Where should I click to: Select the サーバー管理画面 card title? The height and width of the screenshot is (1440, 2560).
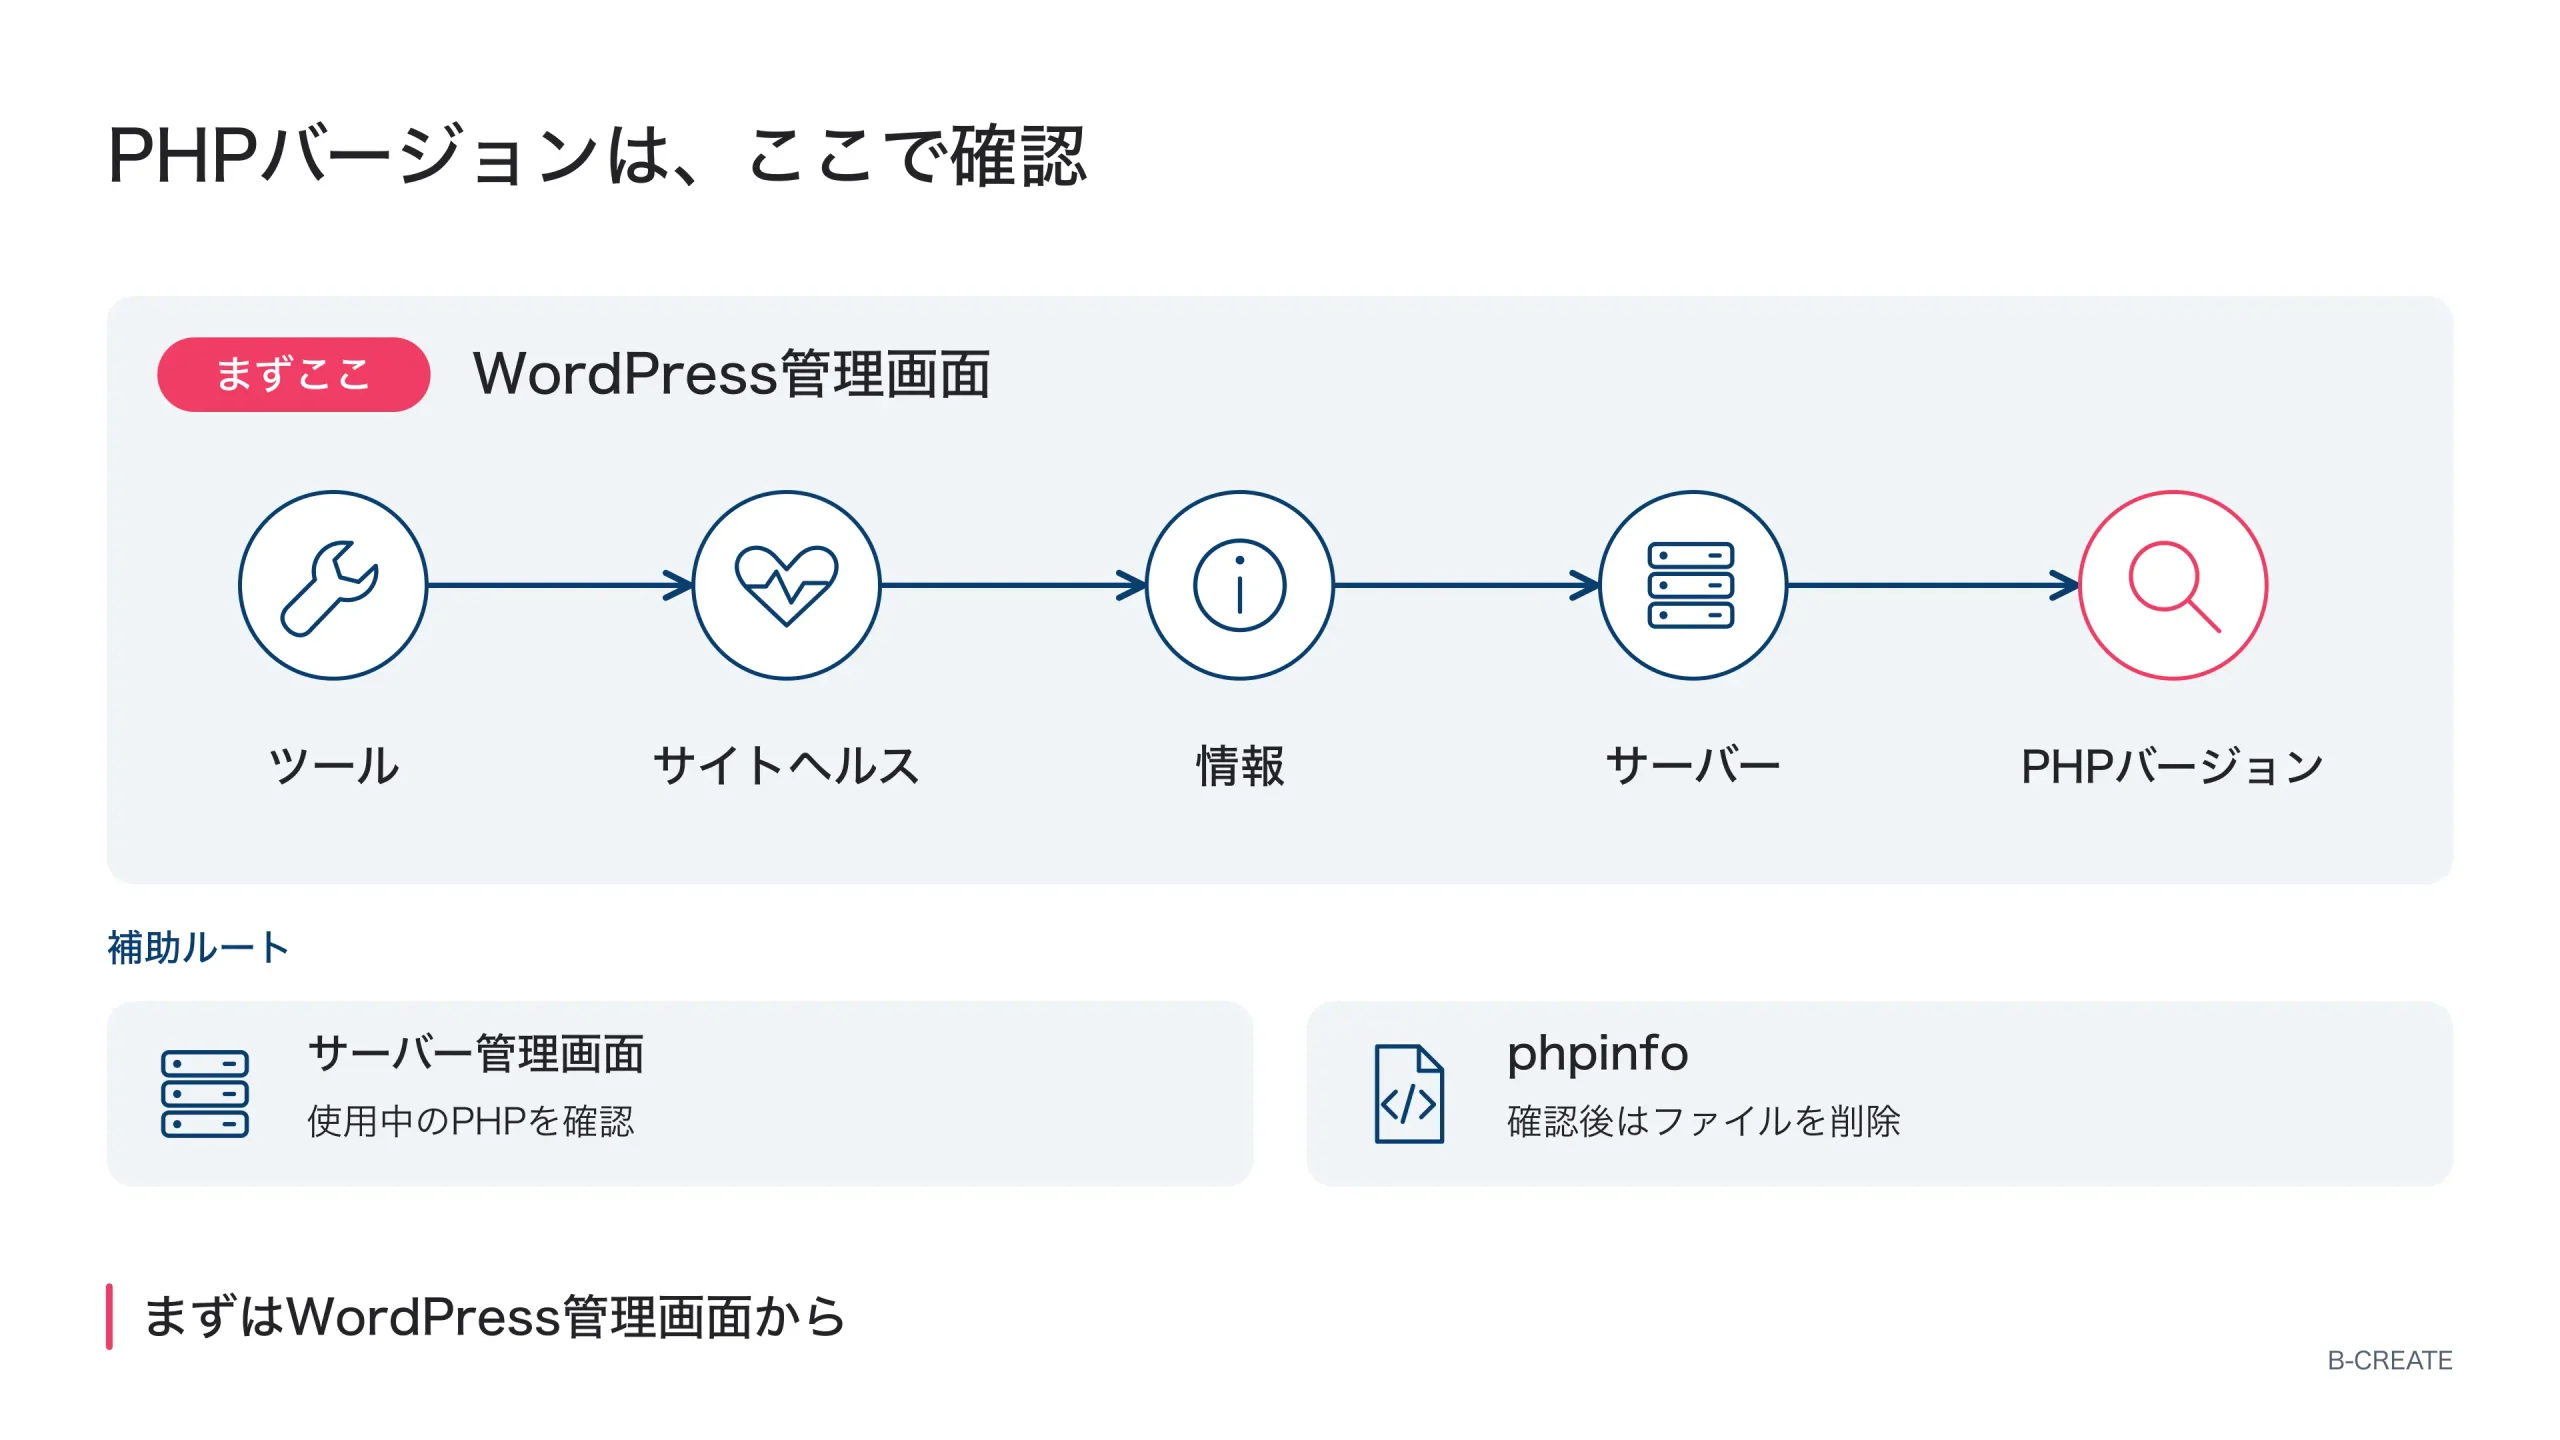coord(476,1054)
